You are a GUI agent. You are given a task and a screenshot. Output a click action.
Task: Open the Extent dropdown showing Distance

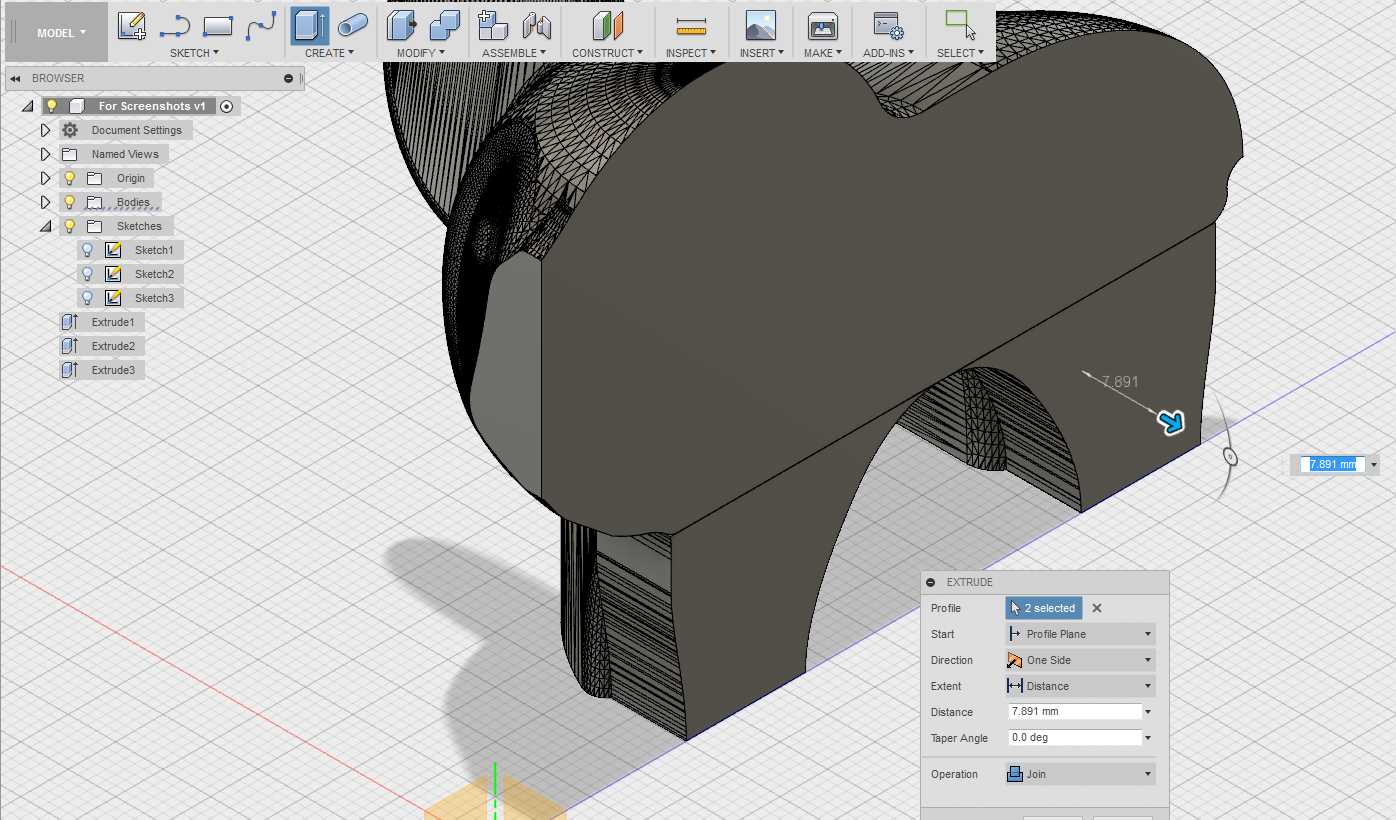1080,686
